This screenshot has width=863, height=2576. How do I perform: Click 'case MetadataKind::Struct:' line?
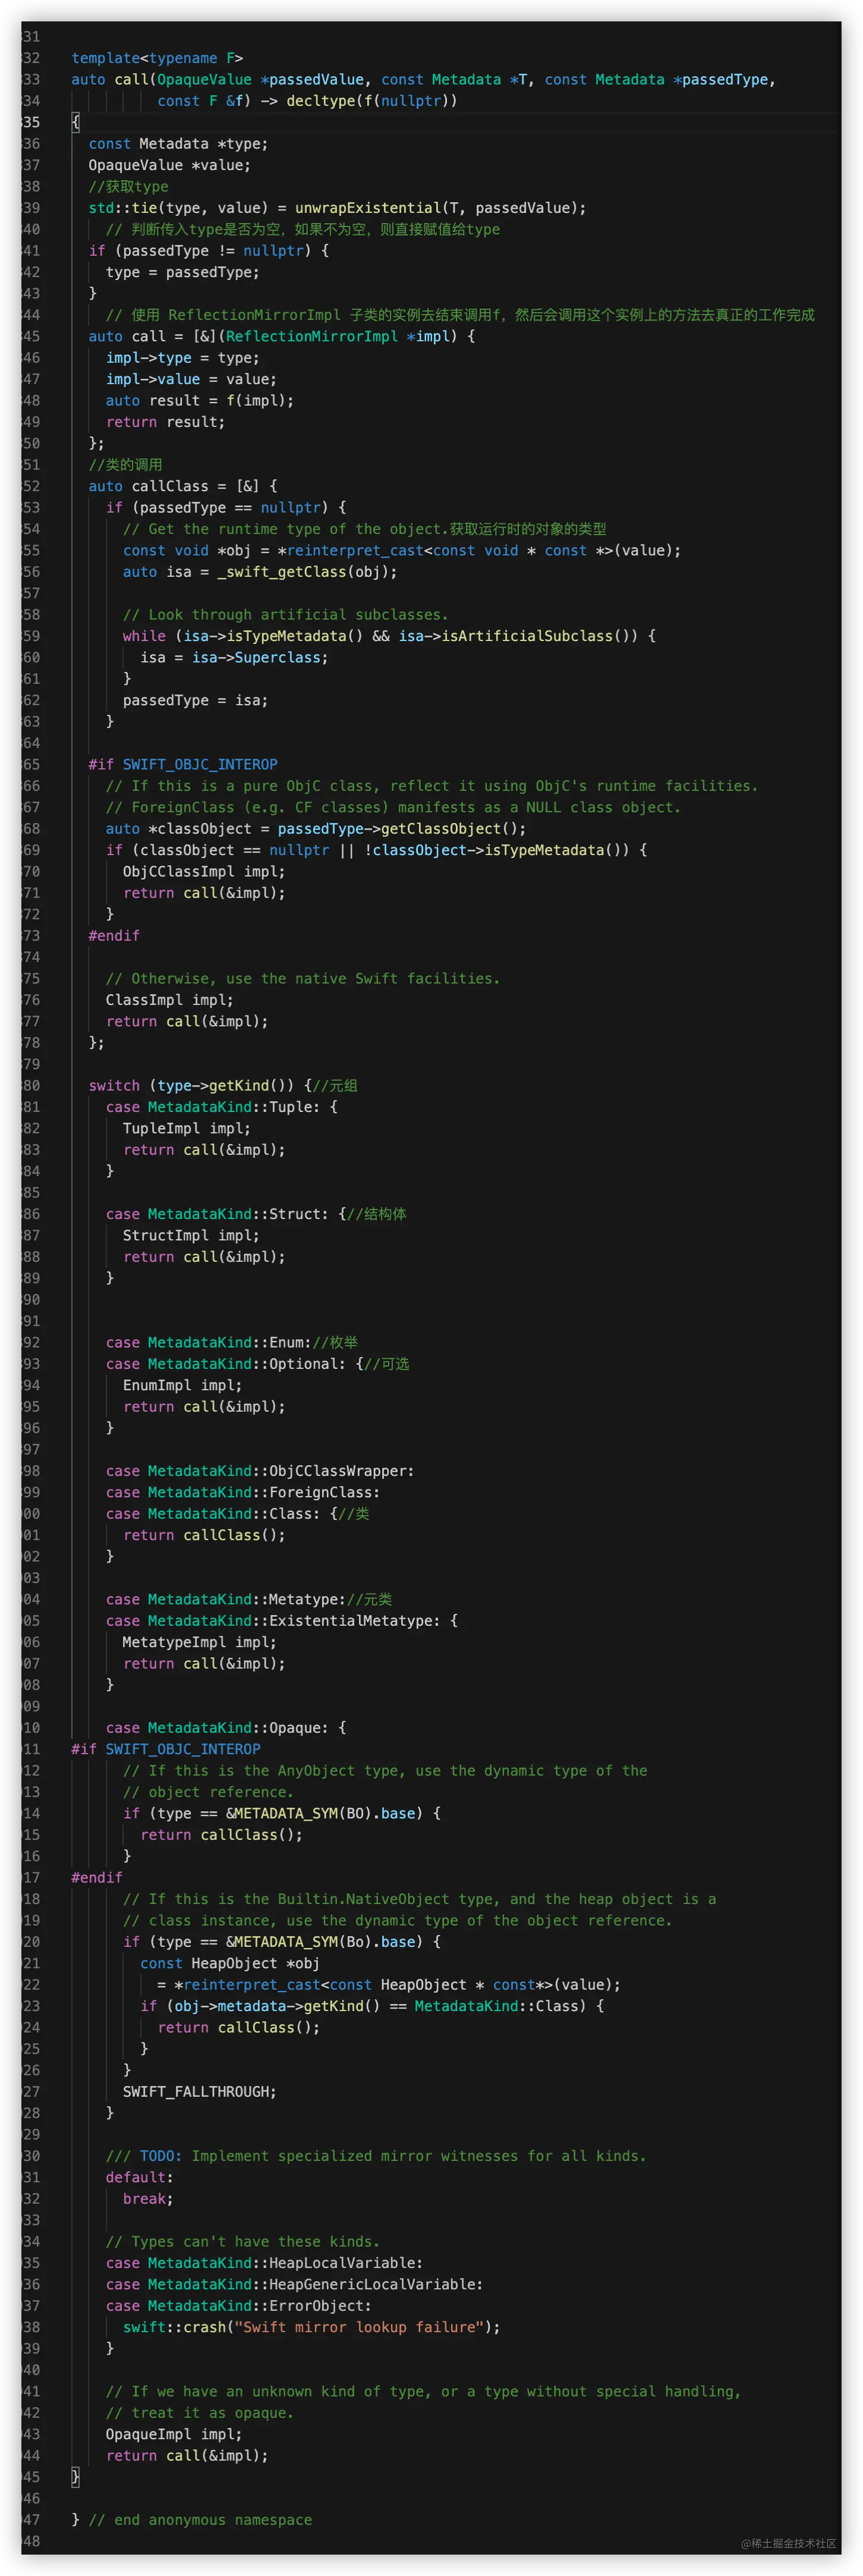coord(226,1214)
